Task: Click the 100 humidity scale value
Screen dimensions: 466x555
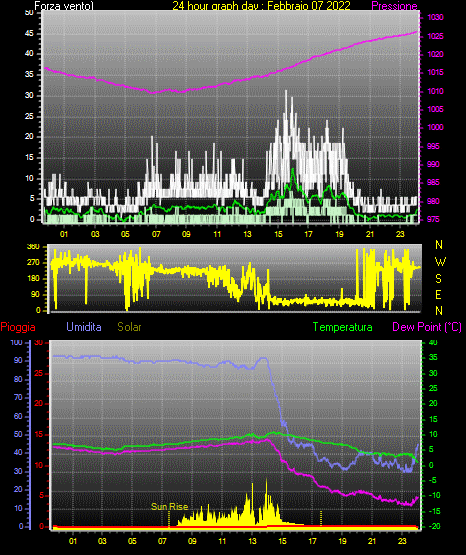Action: click(17, 342)
